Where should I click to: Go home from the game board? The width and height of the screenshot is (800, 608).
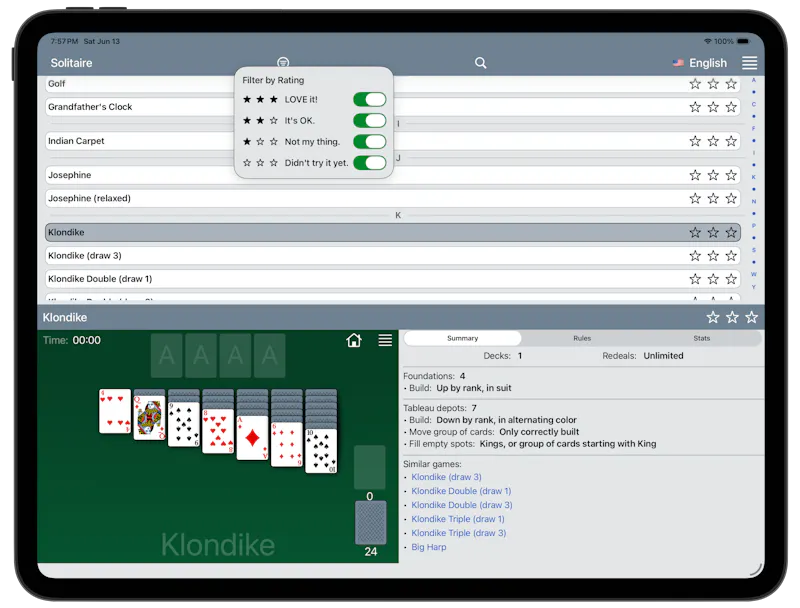point(354,340)
